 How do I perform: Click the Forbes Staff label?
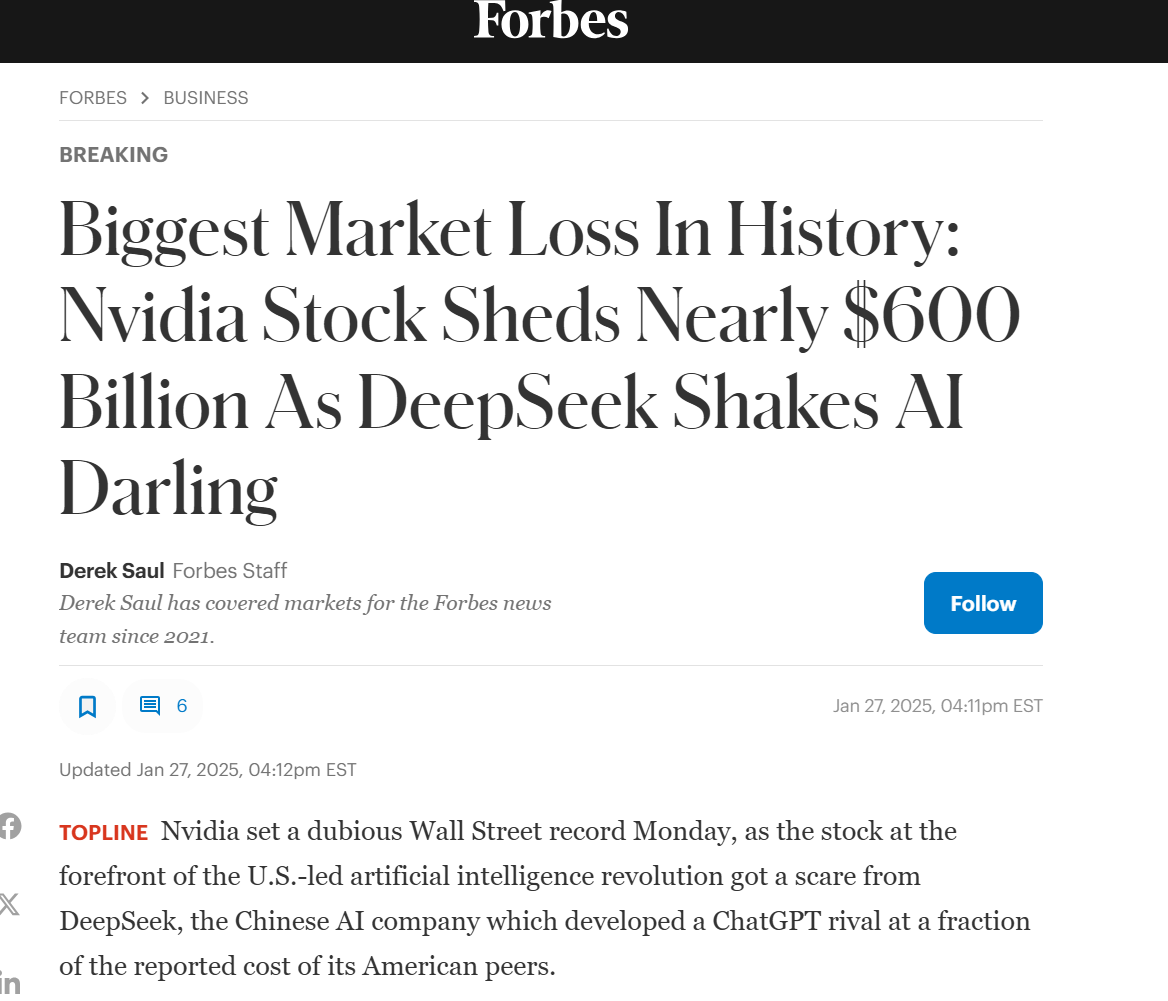point(230,571)
